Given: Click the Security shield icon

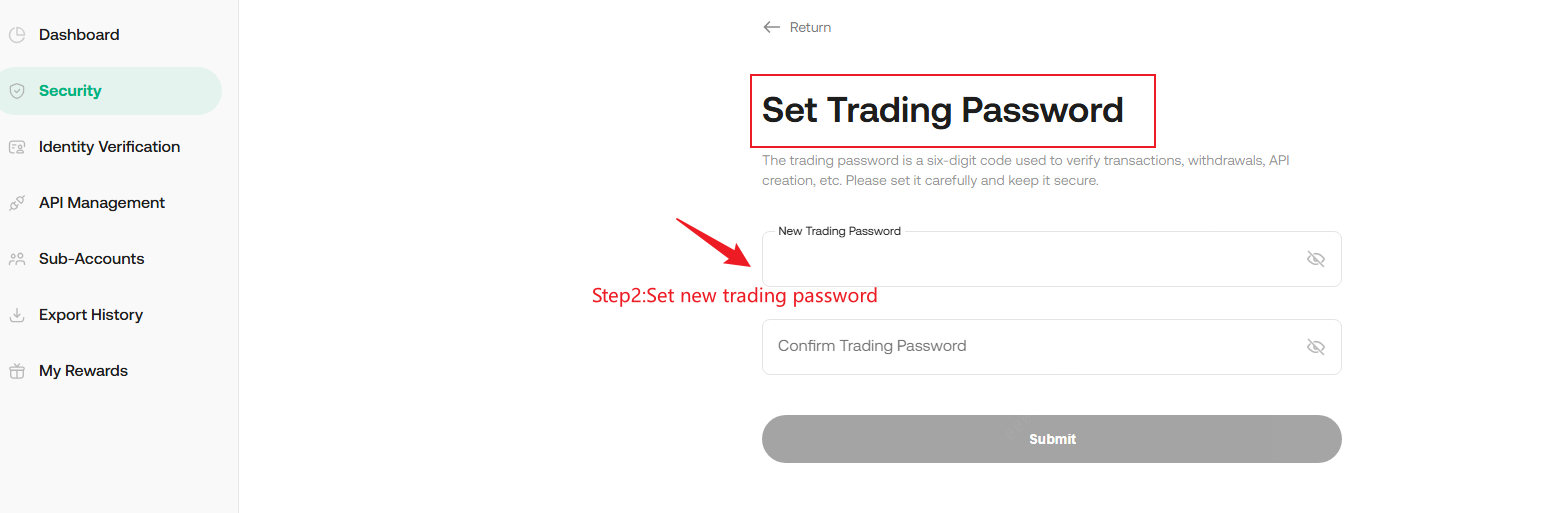Looking at the screenshot, I should 17,91.
